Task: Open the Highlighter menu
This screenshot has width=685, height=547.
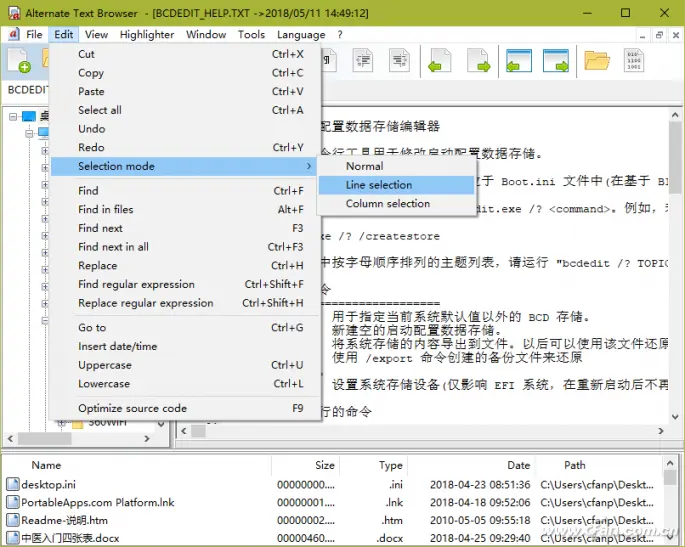Action: click(147, 34)
